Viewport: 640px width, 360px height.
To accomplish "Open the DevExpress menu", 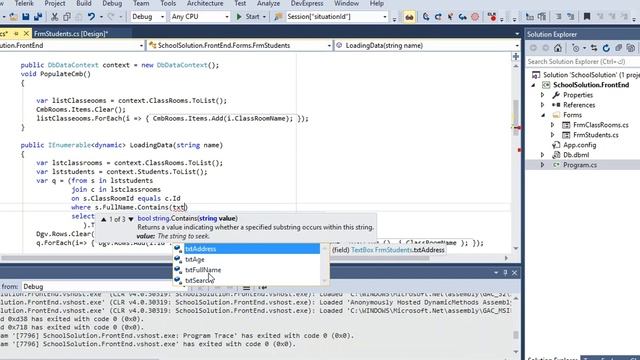I will (x=307, y=4).
